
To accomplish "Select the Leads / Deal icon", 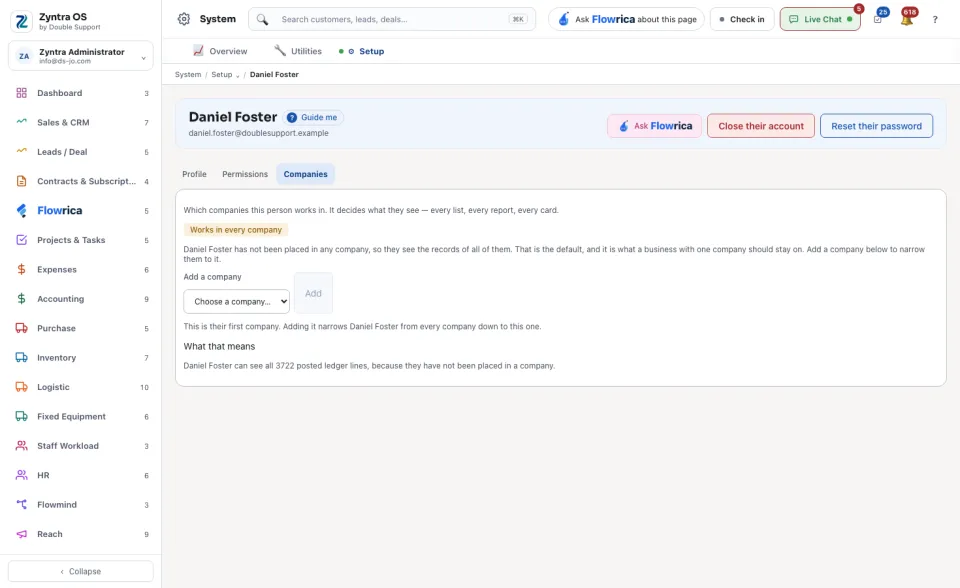I will pos(21,152).
